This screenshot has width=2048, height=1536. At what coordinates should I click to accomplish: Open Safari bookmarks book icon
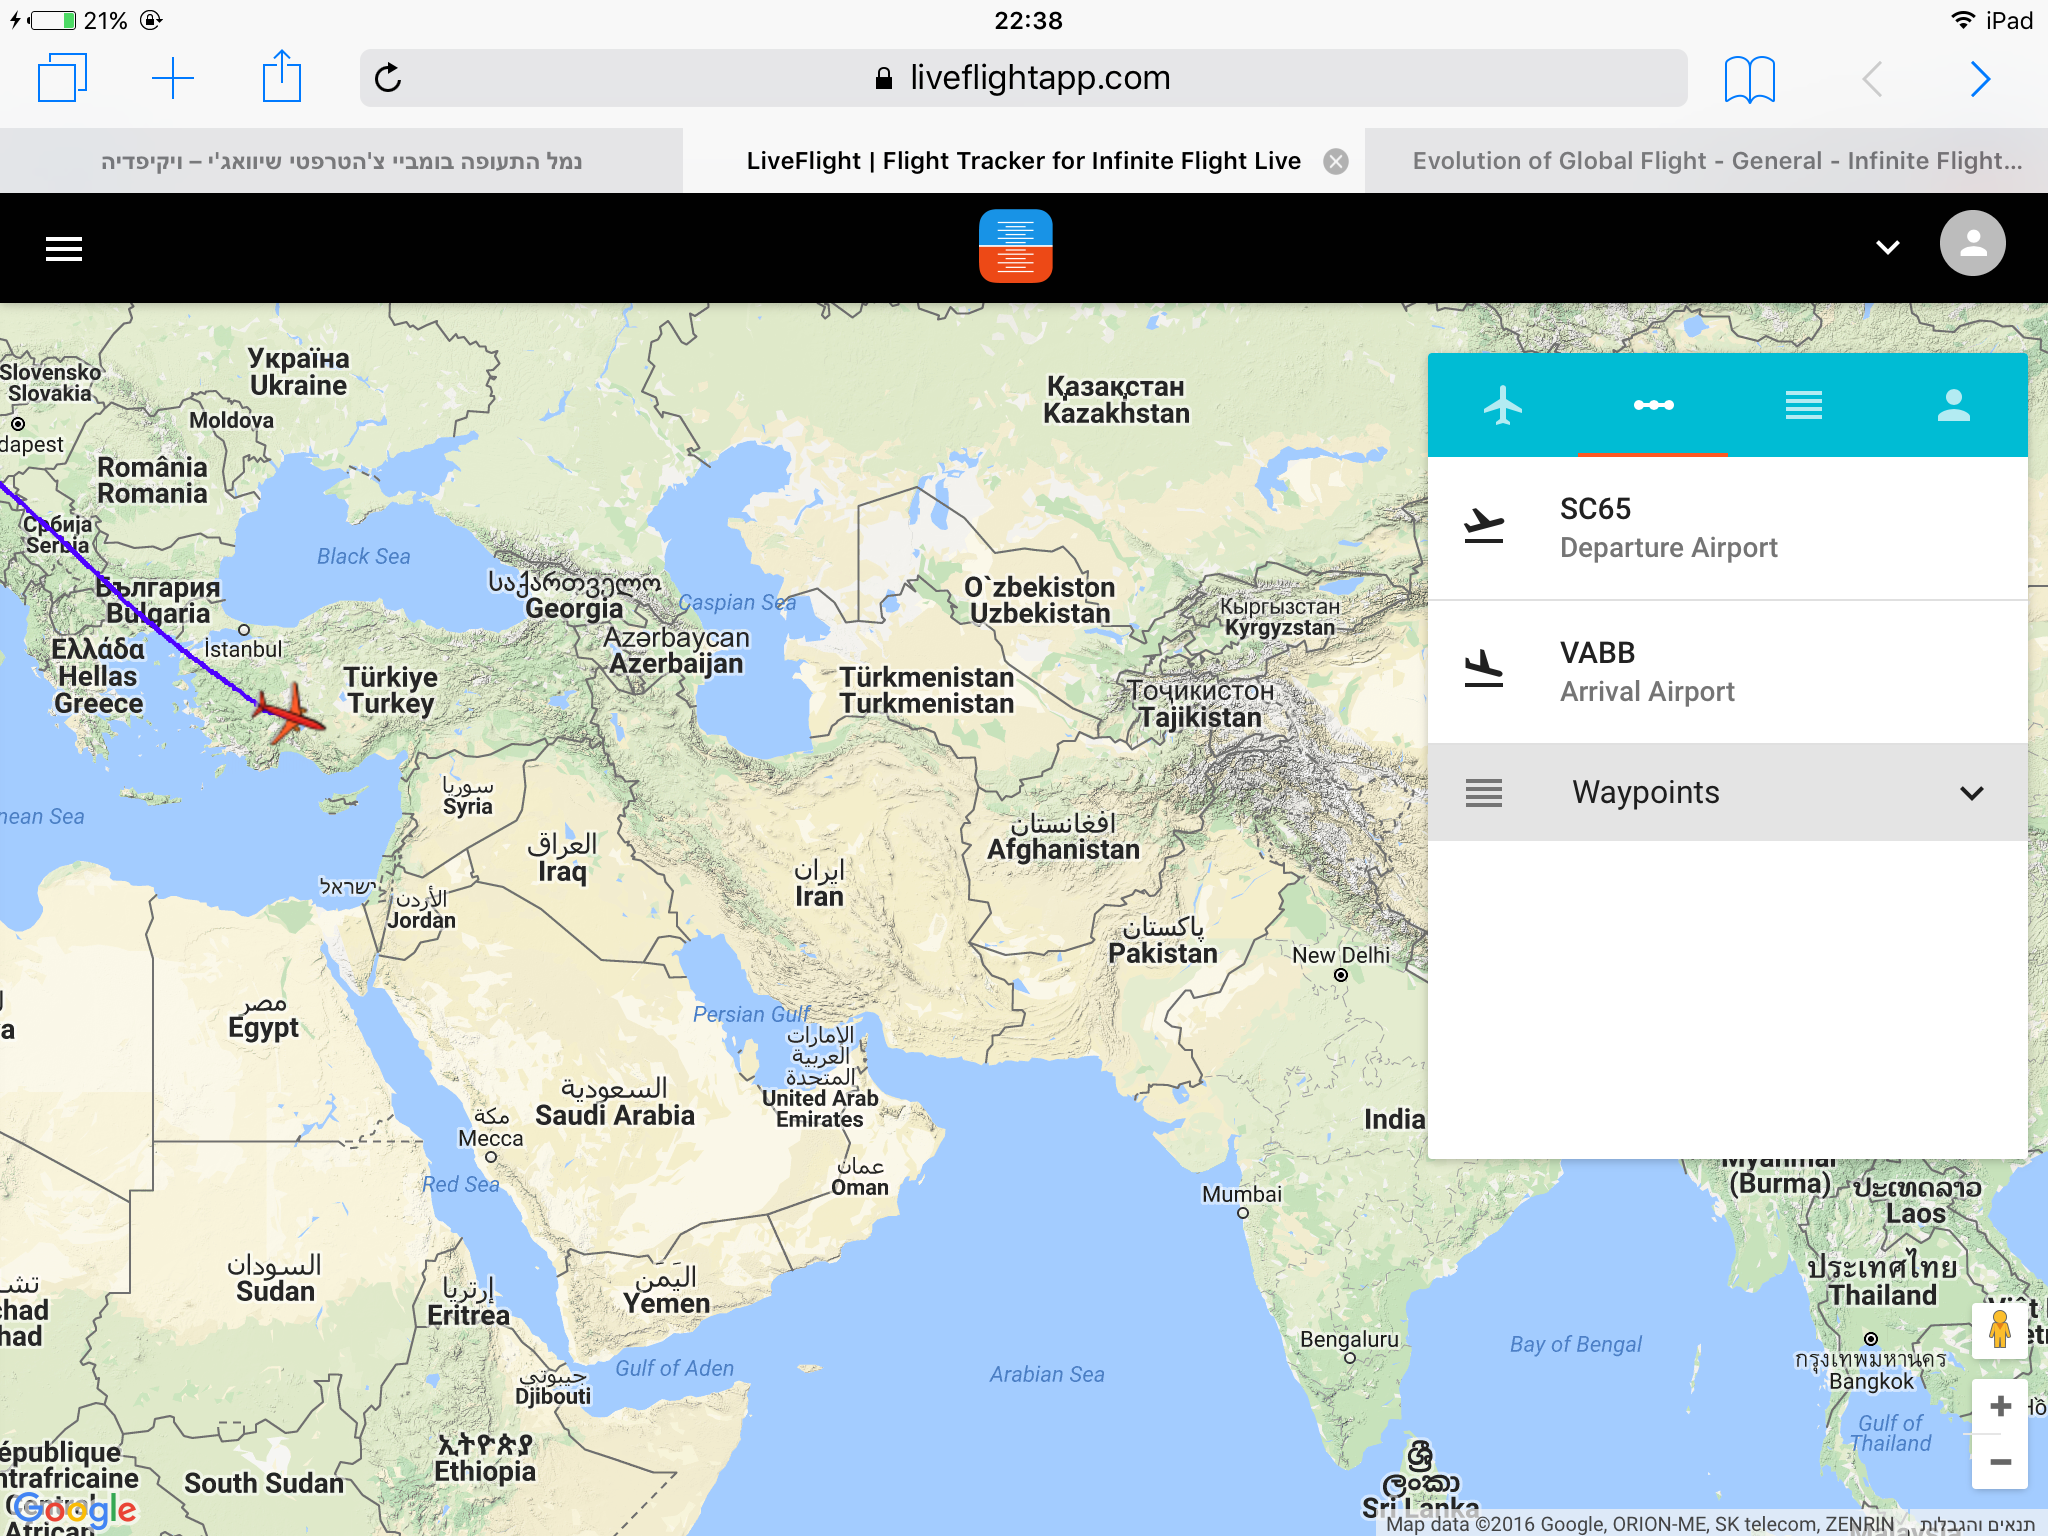1749,79
